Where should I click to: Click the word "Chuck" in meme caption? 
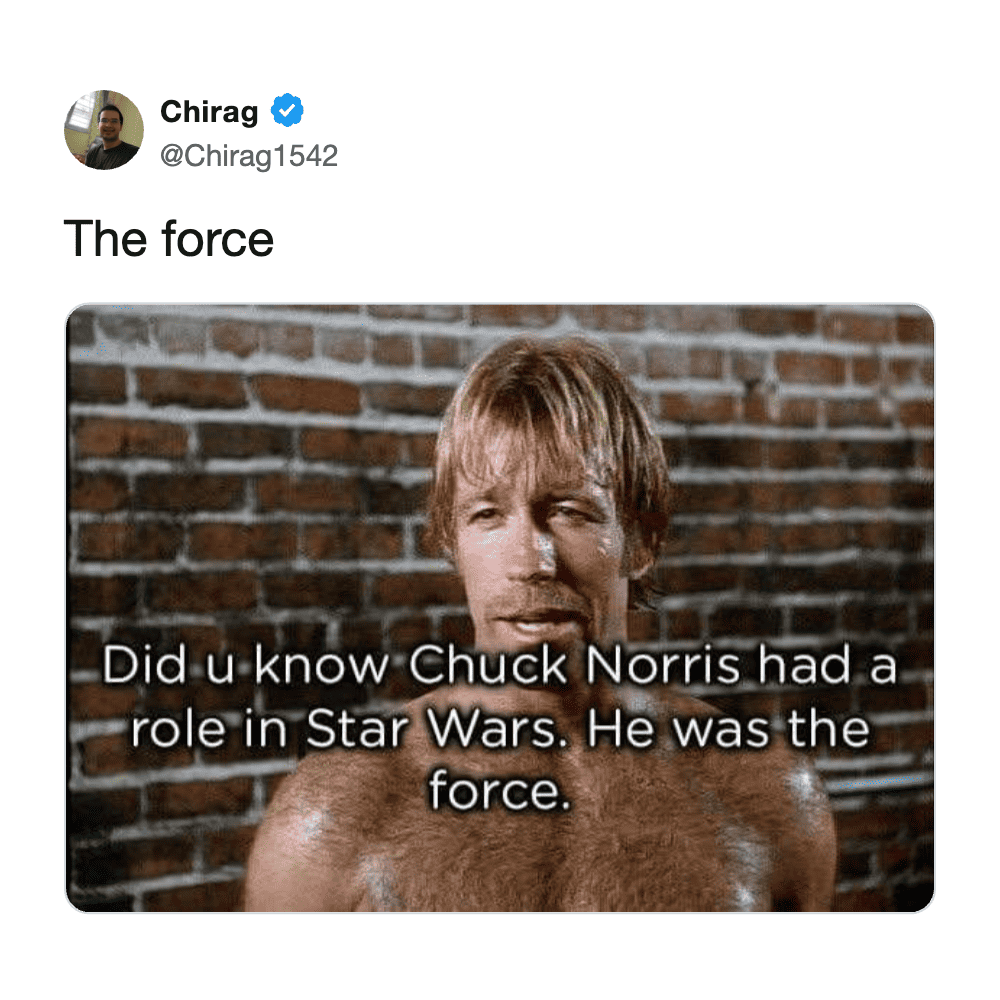(487, 665)
